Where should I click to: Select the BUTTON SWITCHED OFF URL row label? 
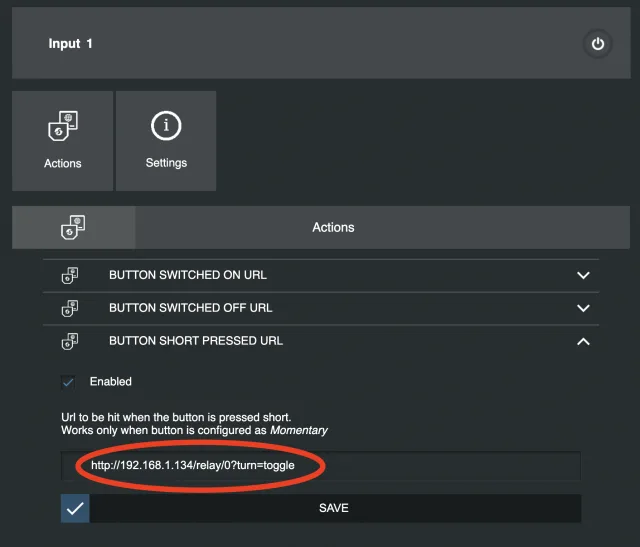coord(191,308)
